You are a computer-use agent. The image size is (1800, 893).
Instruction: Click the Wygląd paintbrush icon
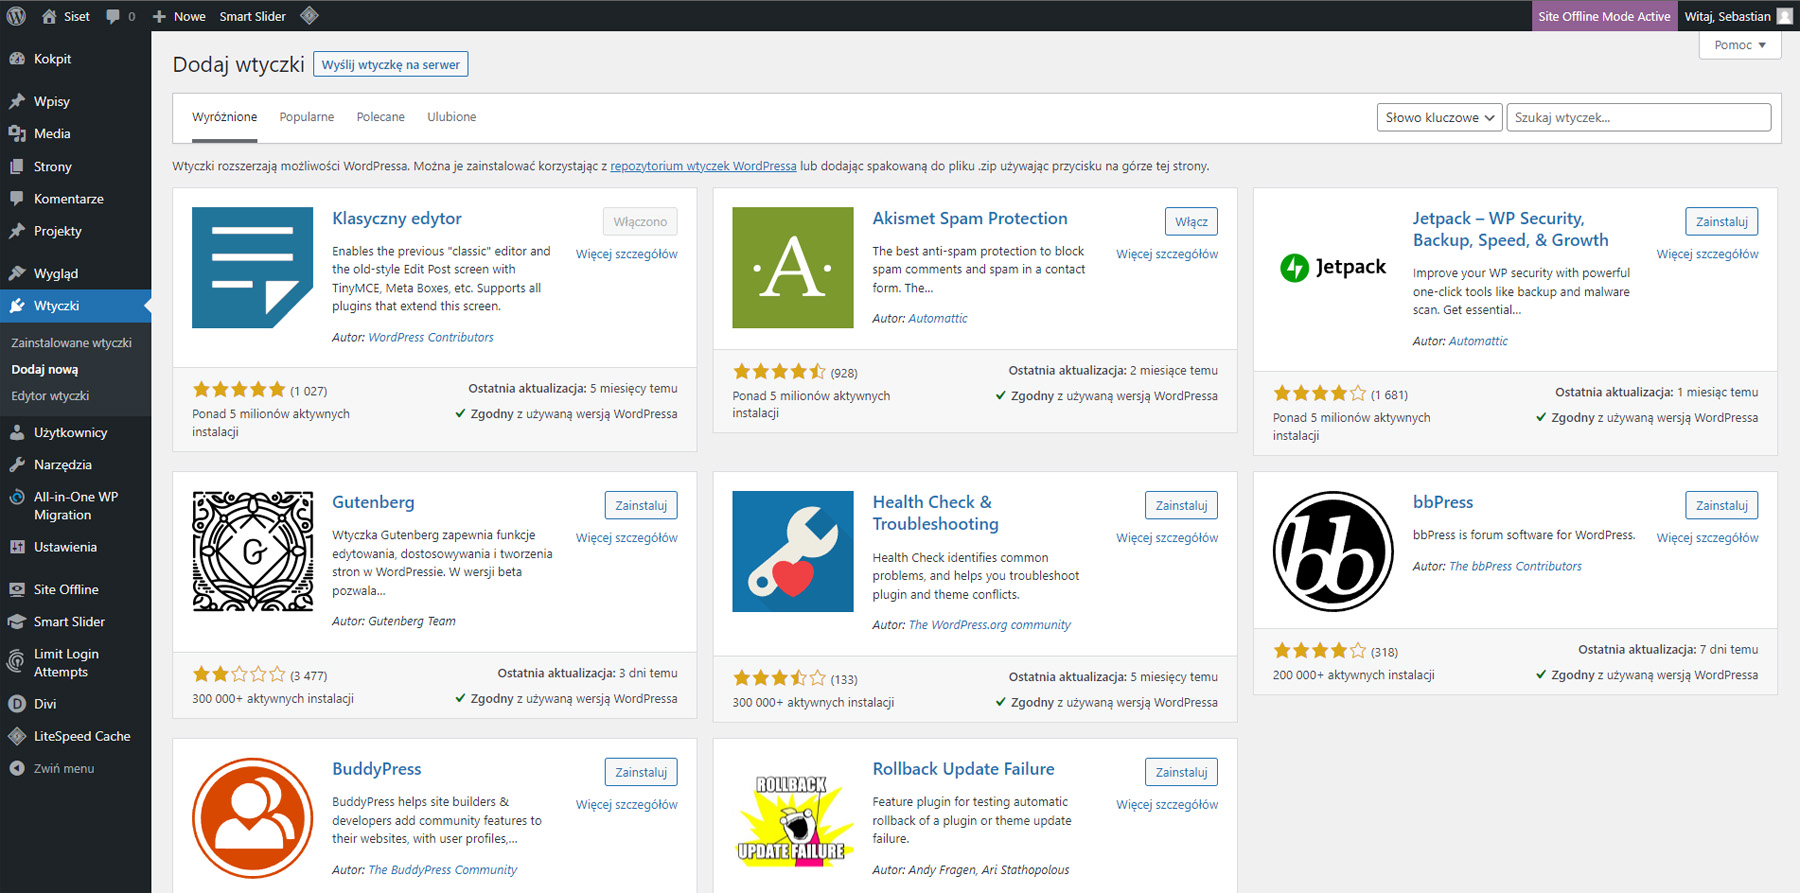pyautogui.click(x=17, y=273)
